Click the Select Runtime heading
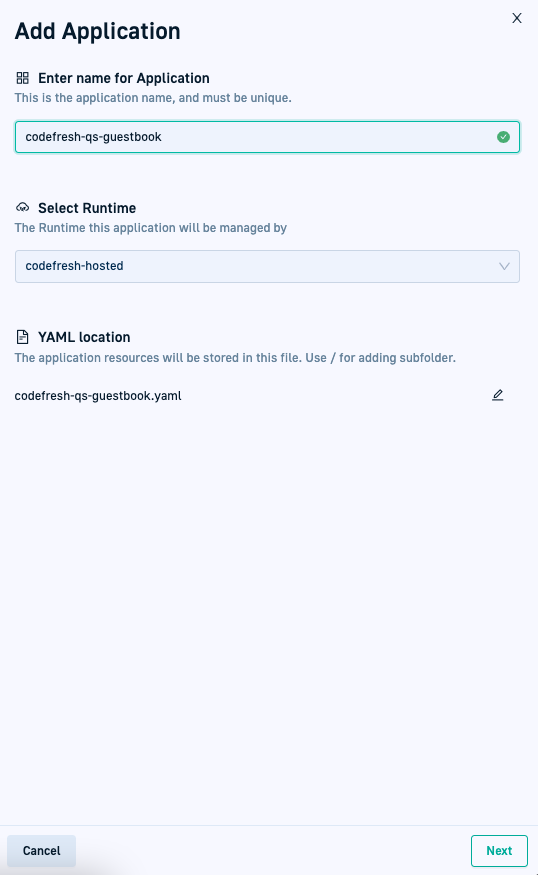Image resolution: width=538 pixels, height=875 pixels. click(x=87, y=208)
